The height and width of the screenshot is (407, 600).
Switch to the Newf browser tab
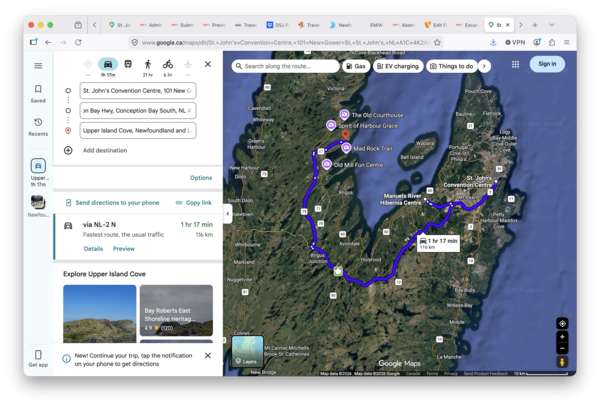click(x=341, y=25)
